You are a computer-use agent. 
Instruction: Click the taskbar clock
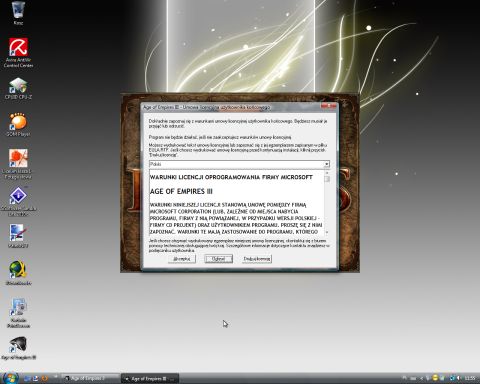pyautogui.click(x=470, y=378)
